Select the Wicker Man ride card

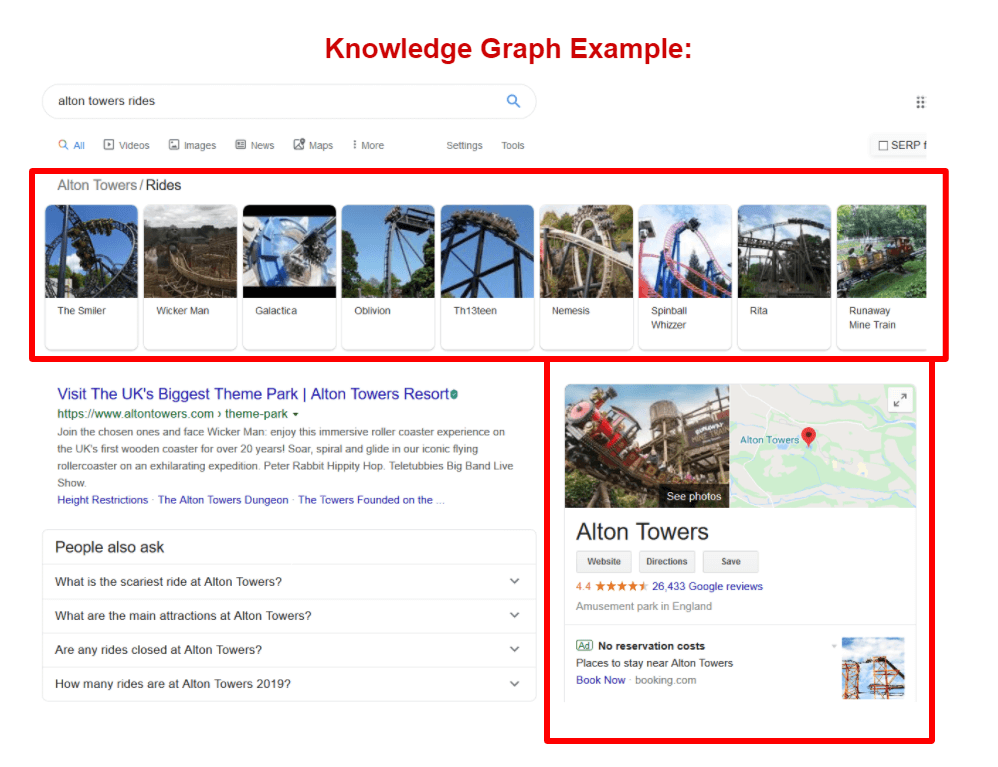190,276
